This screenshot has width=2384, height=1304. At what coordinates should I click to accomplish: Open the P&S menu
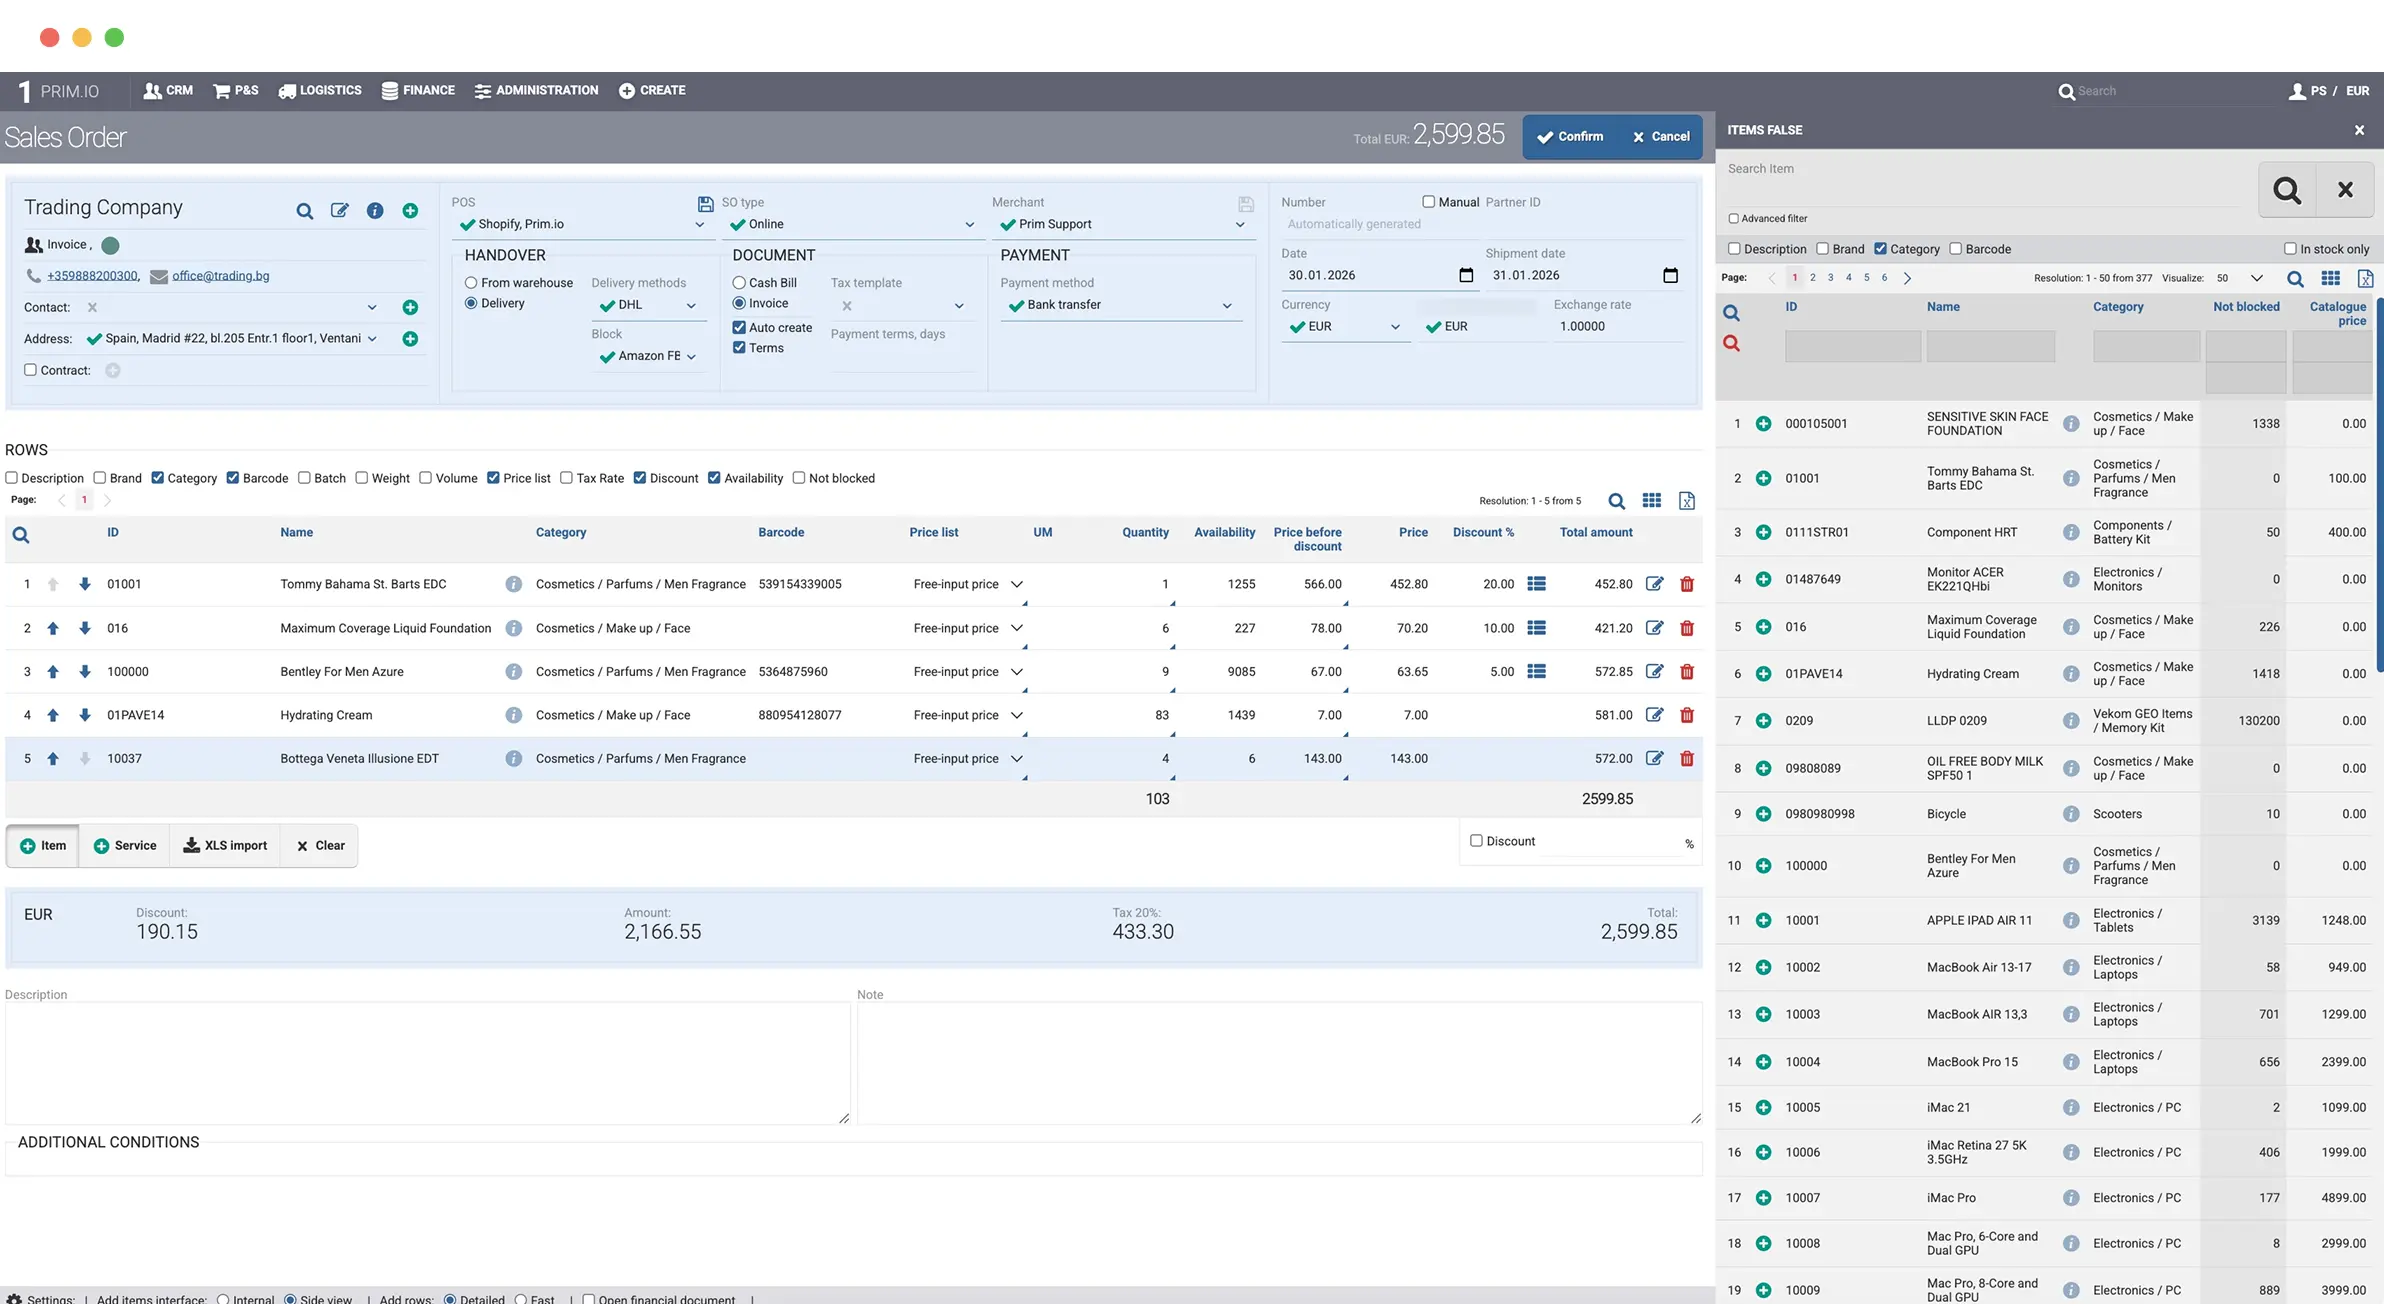point(236,91)
